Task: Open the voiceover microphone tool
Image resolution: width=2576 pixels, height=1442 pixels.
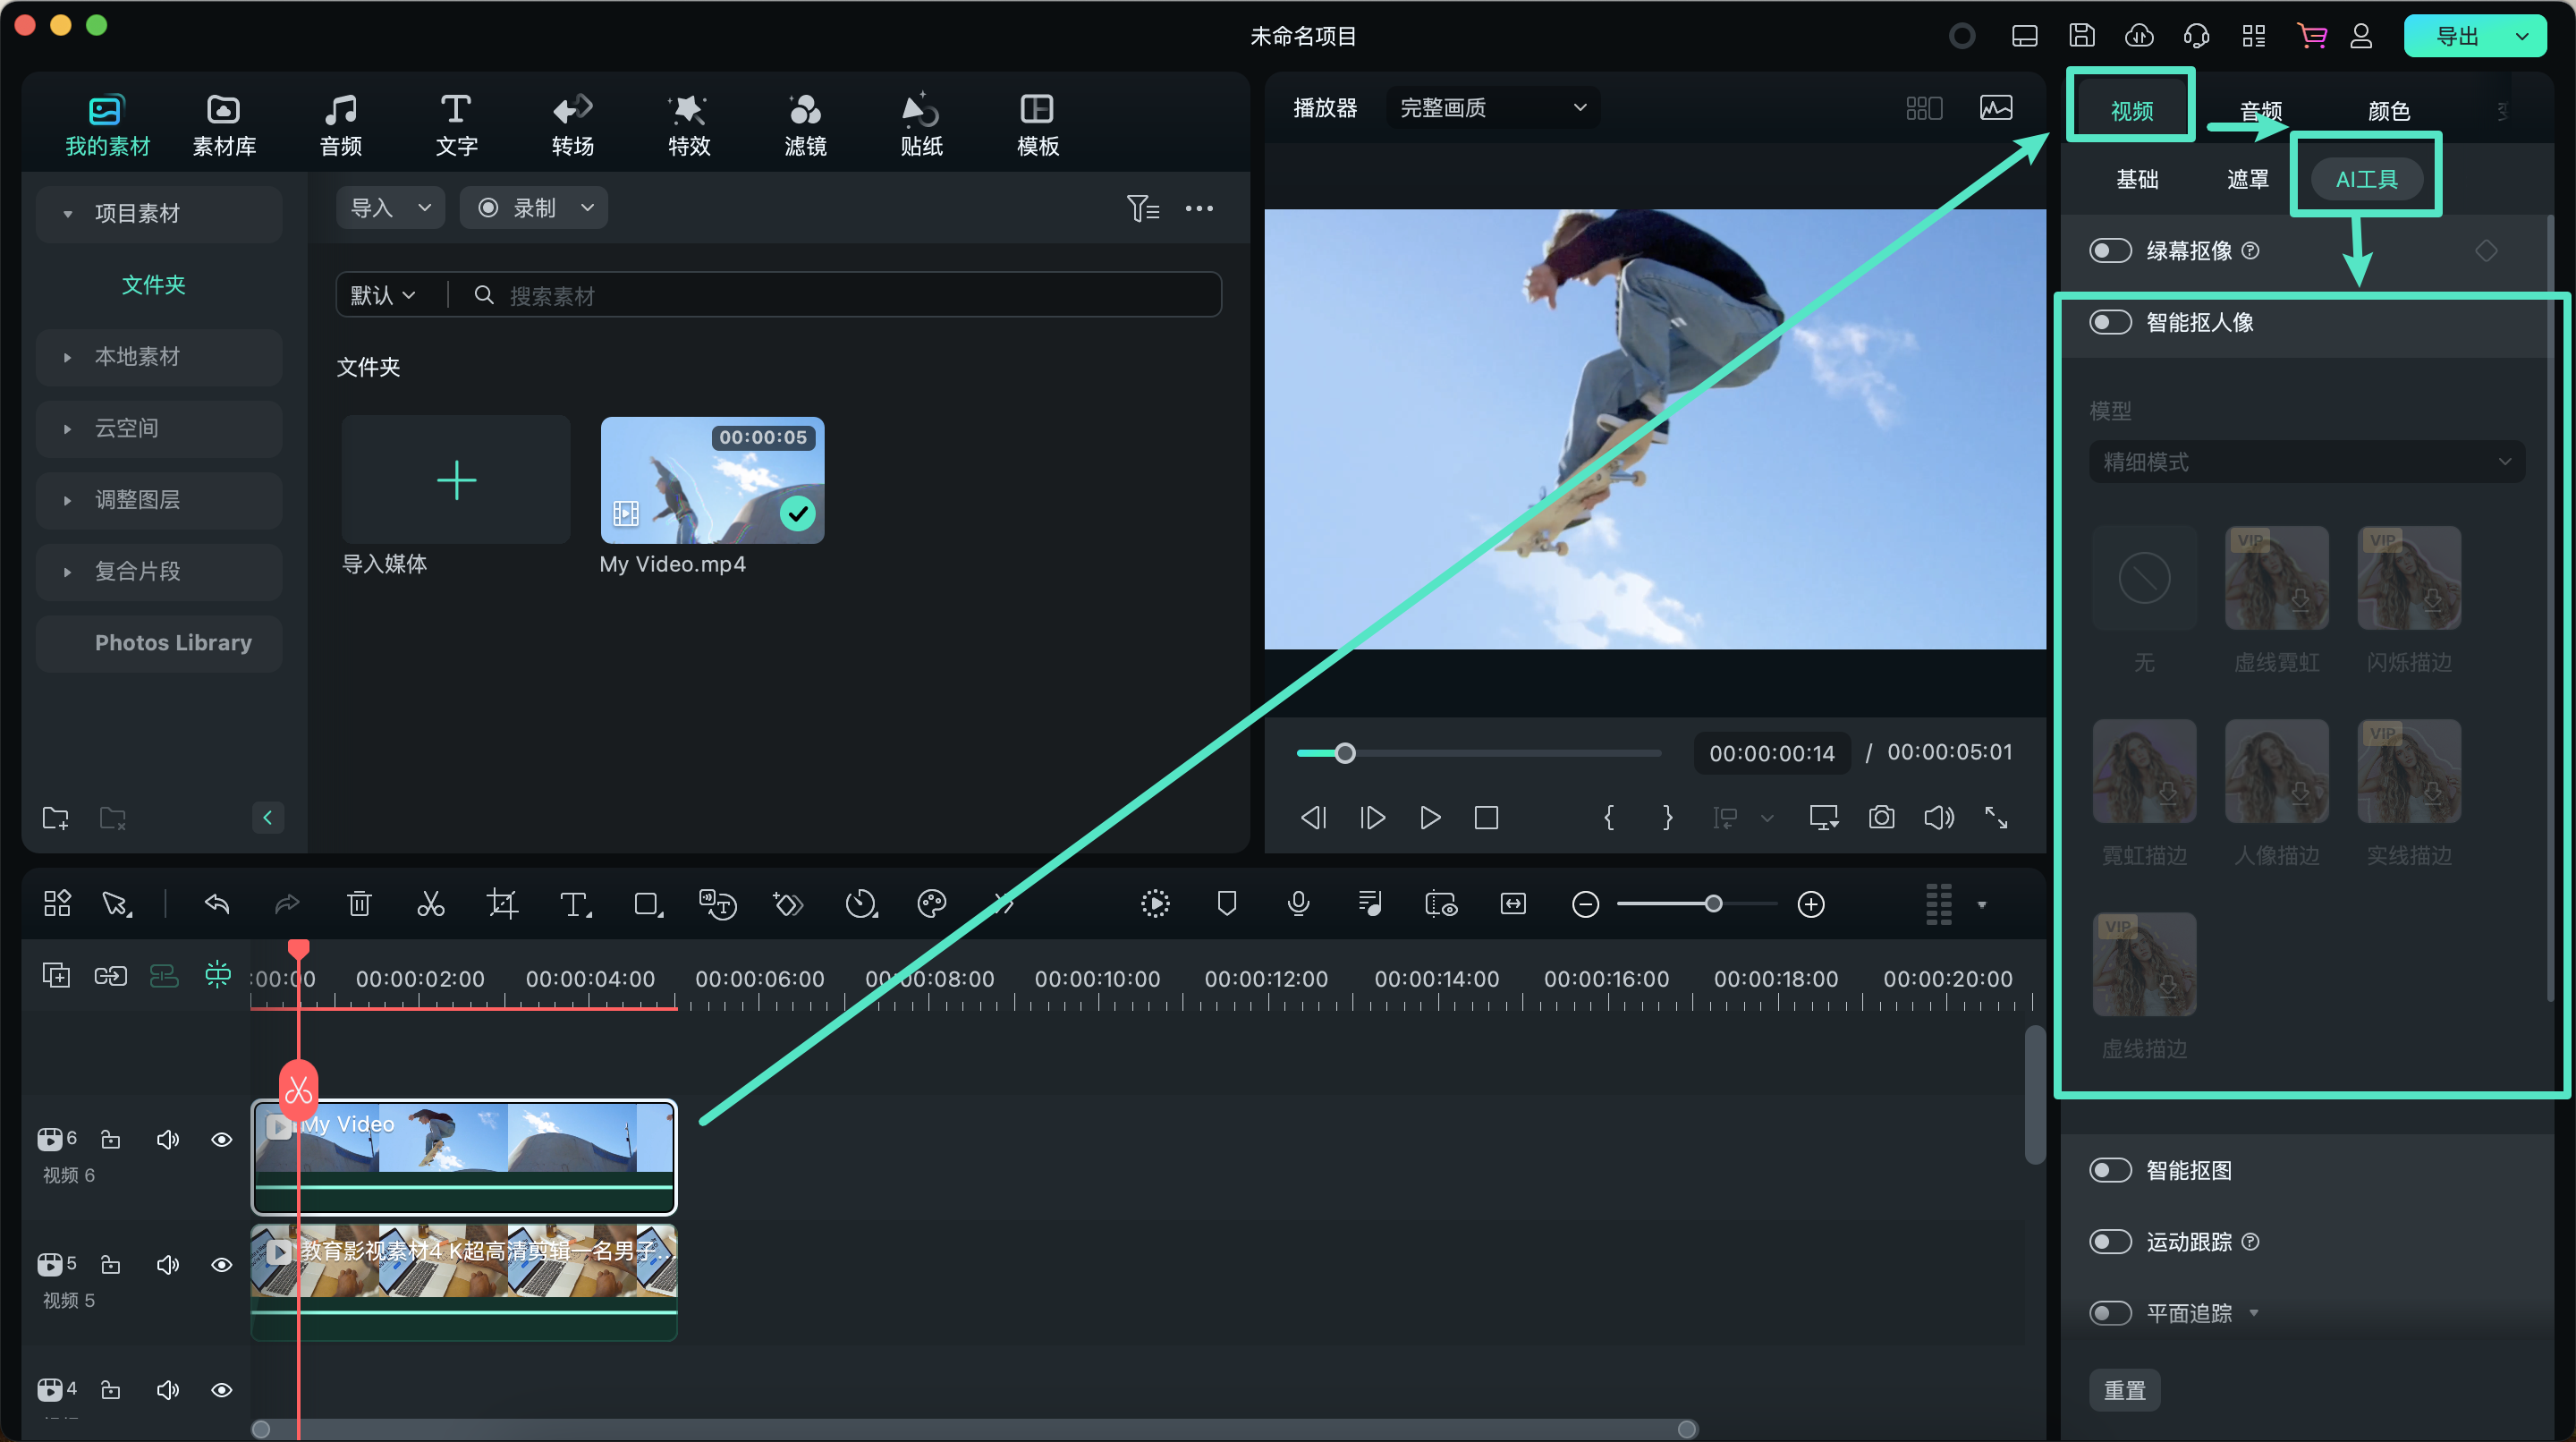Action: 1298,904
